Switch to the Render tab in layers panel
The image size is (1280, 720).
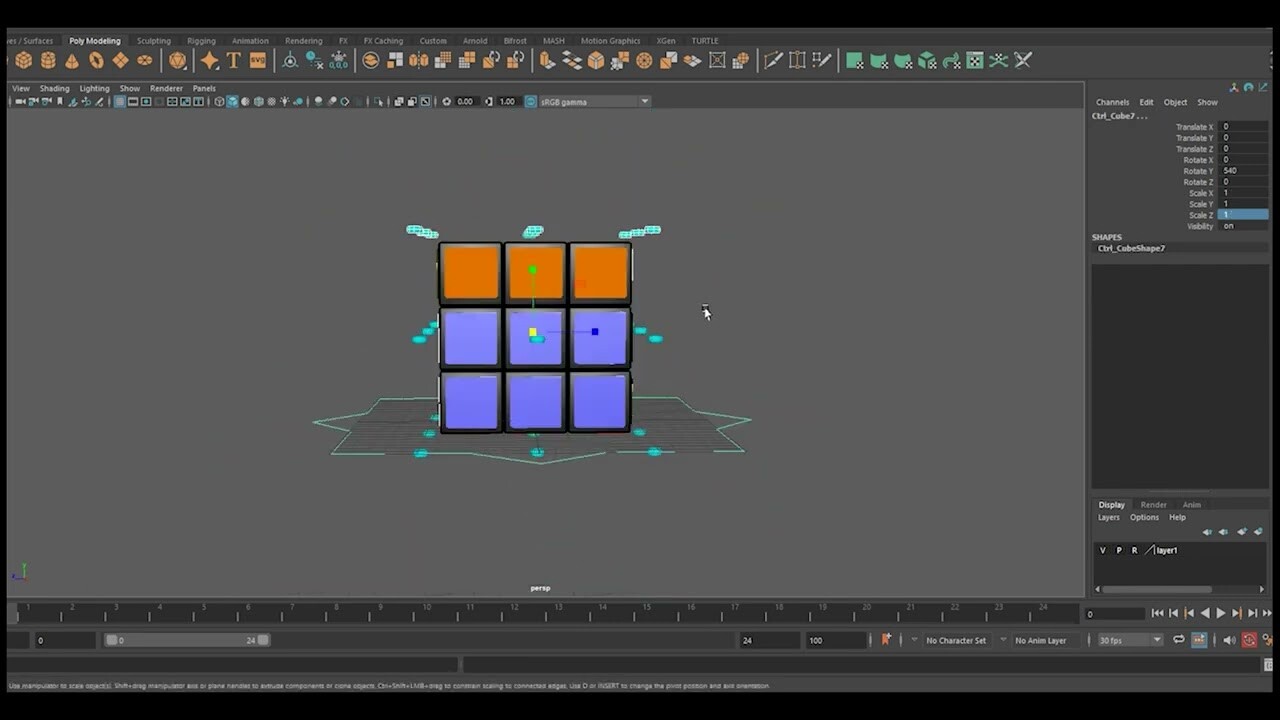[x=1153, y=504]
